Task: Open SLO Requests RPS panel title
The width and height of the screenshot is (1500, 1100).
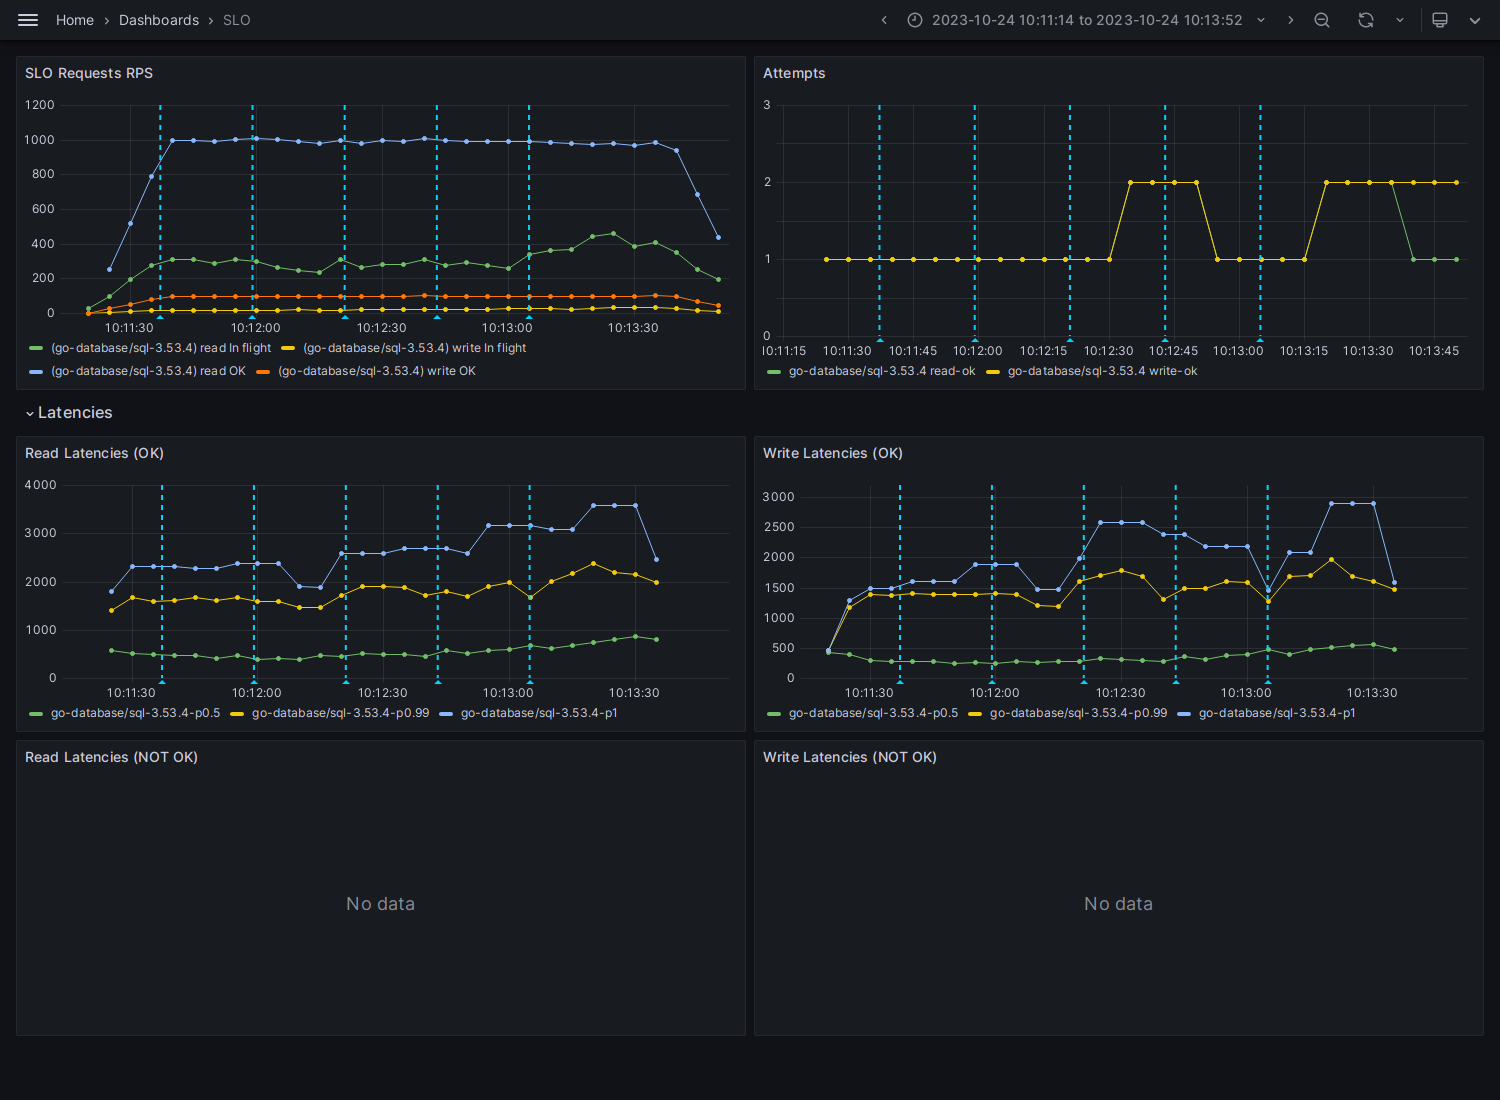Action: 89,73
